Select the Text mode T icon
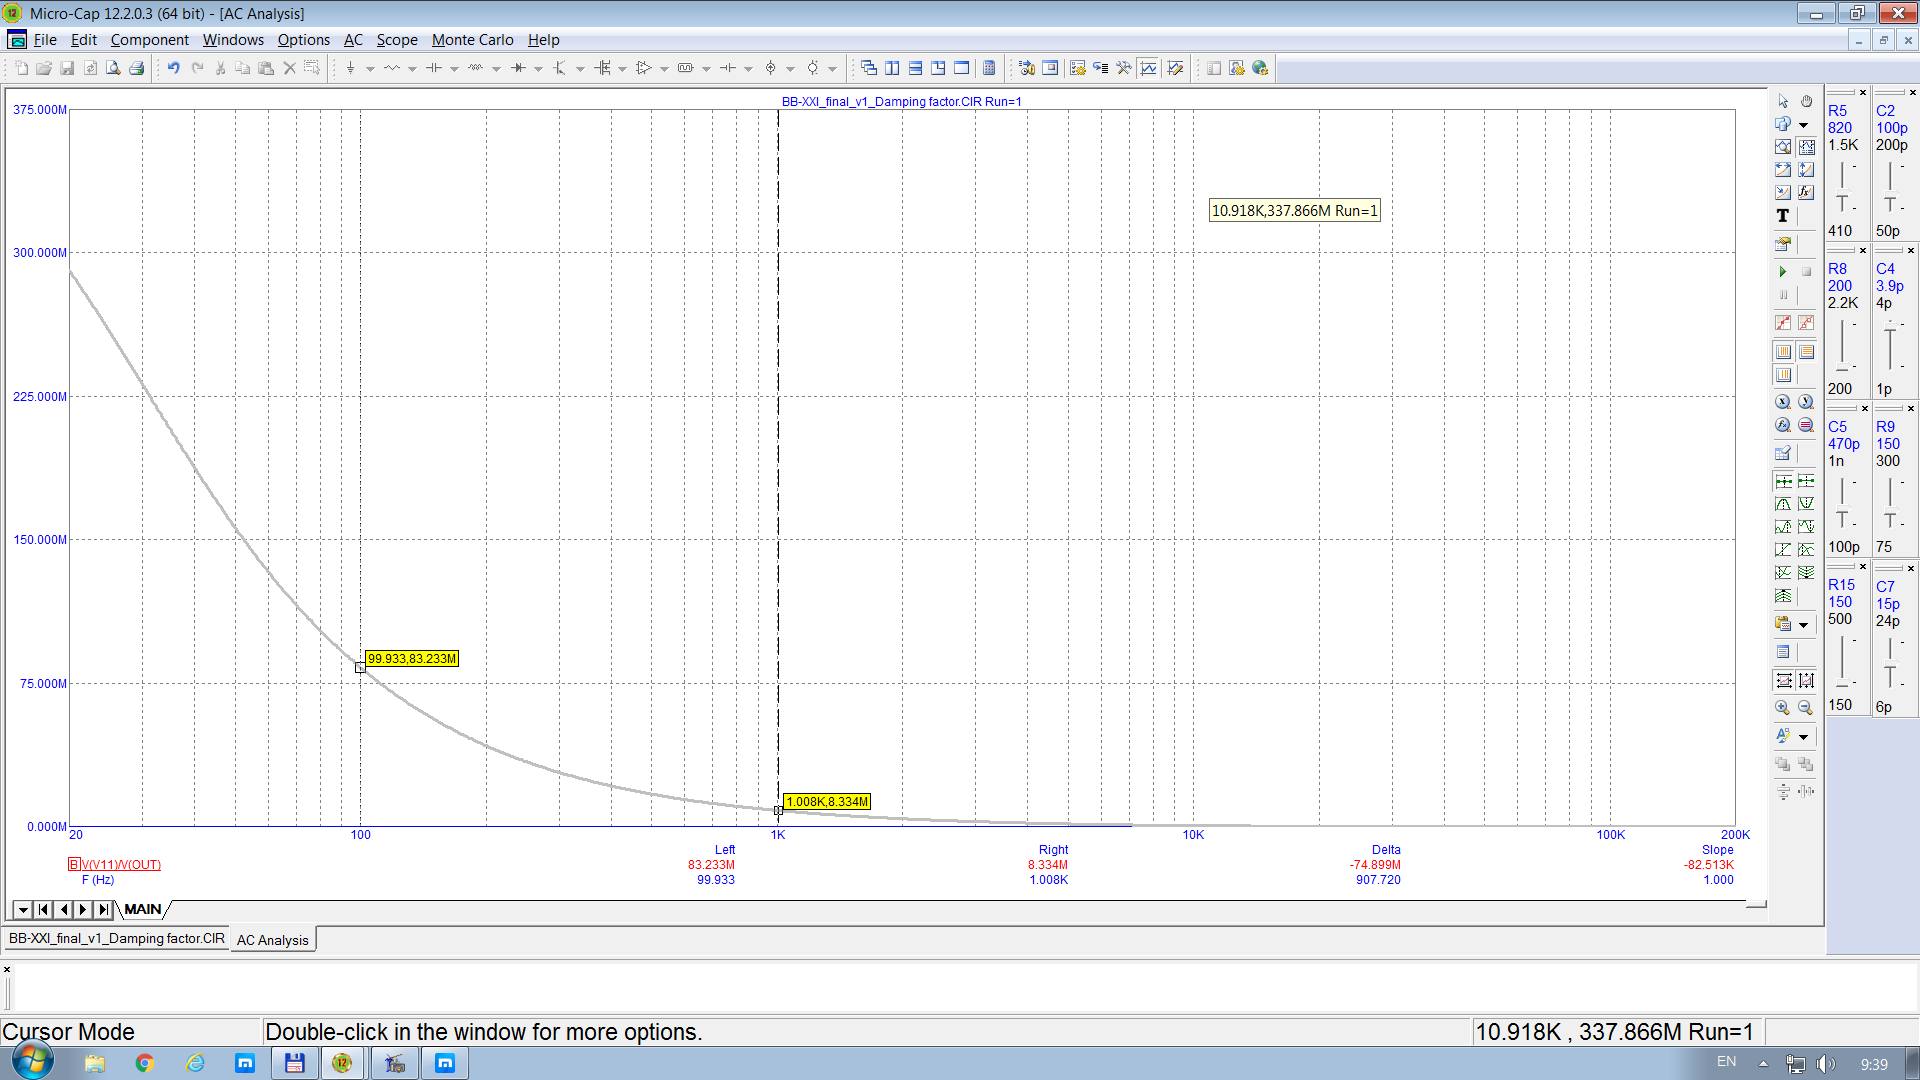Screen dimensions: 1920x1080 coord(1782,216)
